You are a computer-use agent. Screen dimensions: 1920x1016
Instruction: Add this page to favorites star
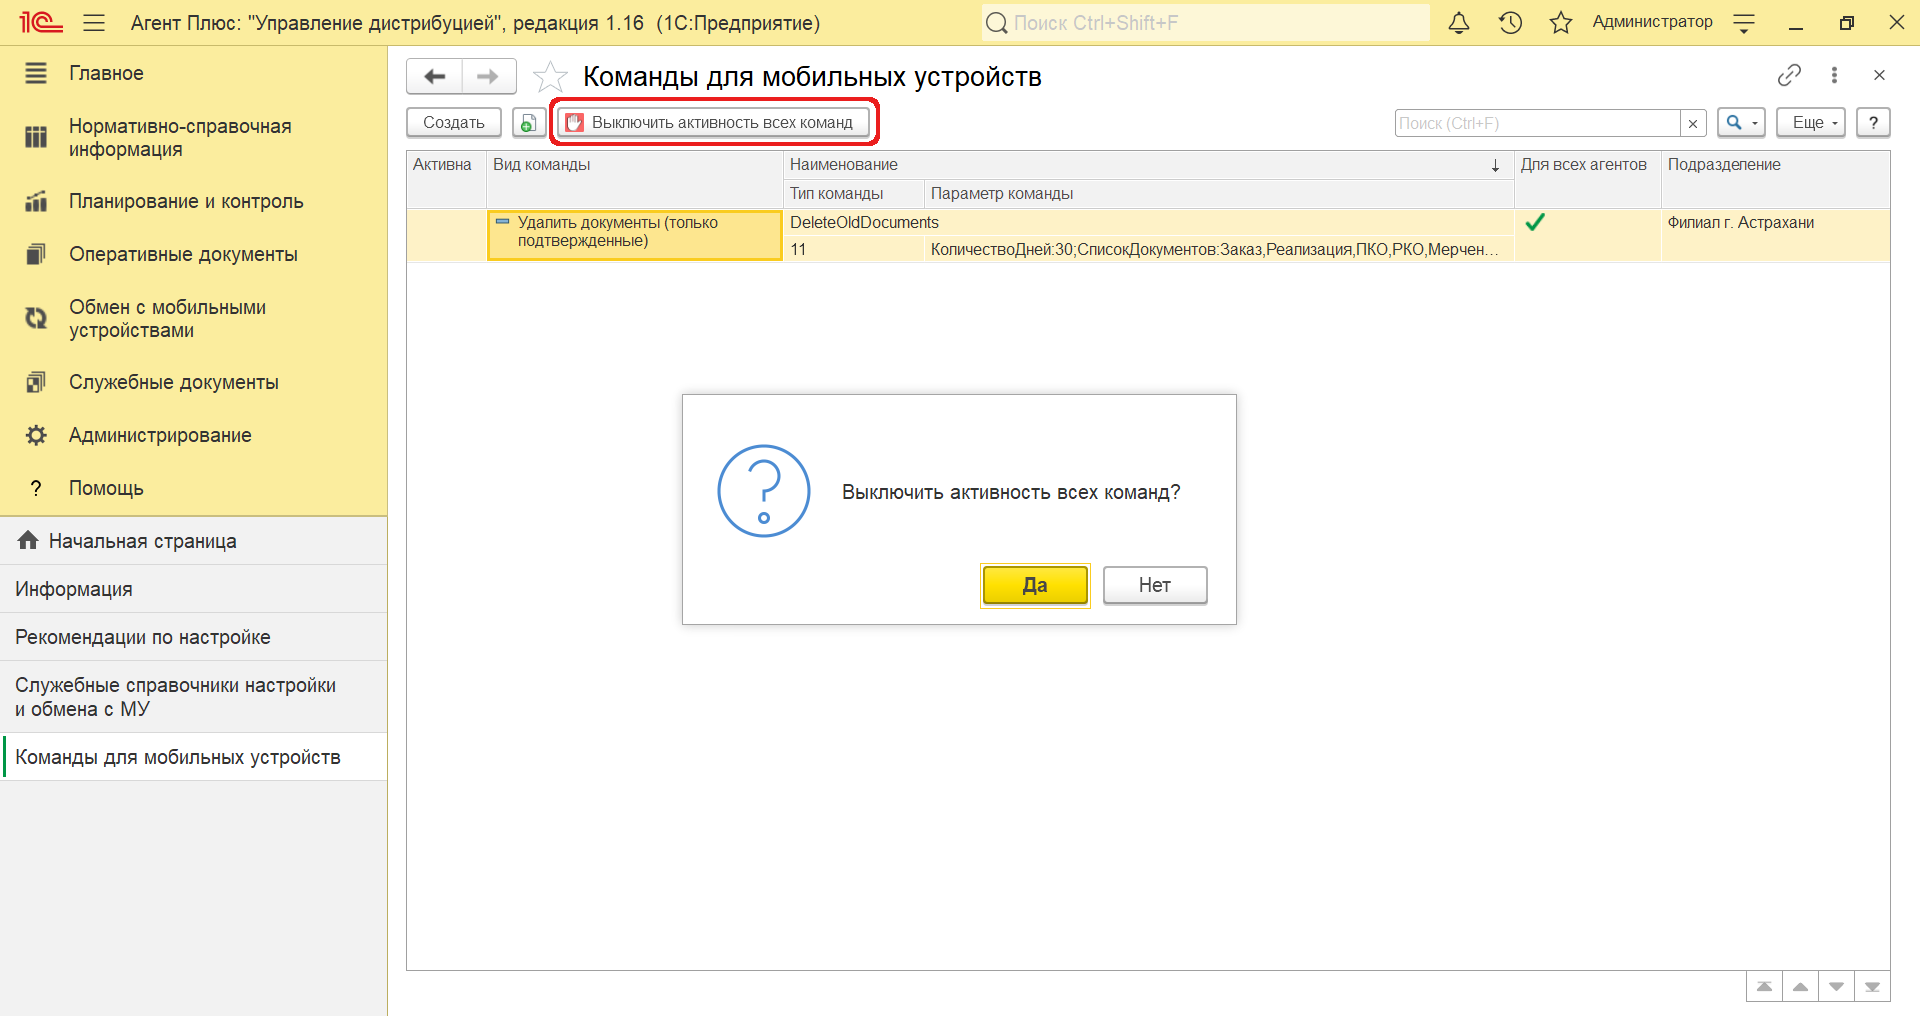point(550,77)
